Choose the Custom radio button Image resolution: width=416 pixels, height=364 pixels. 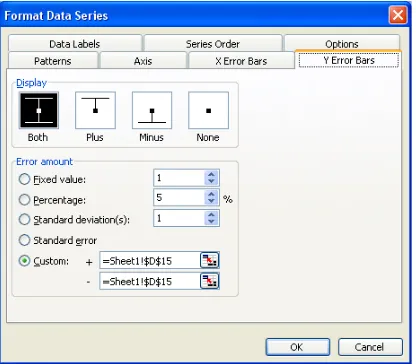(x=24, y=261)
